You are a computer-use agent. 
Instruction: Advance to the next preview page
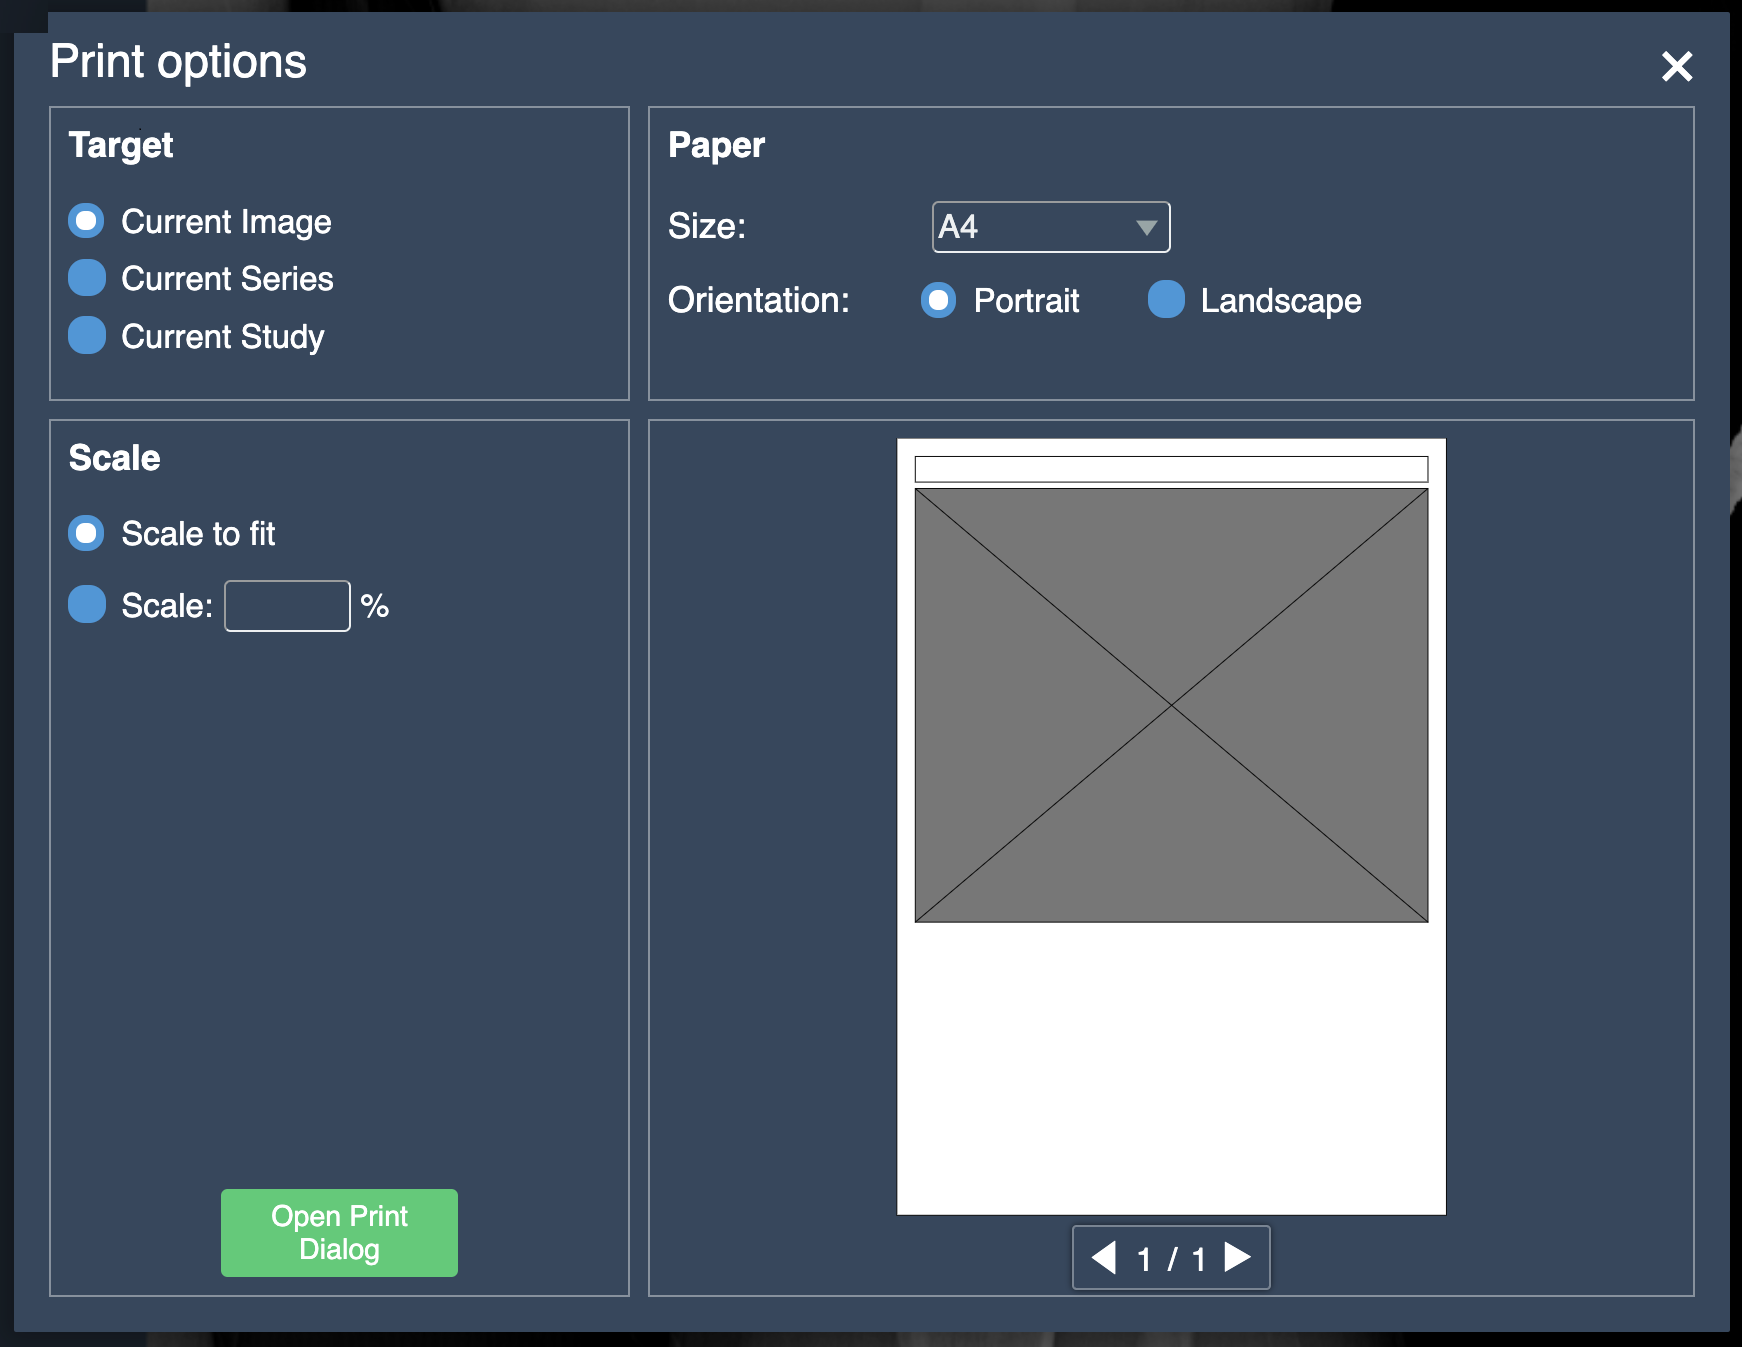click(x=1238, y=1257)
